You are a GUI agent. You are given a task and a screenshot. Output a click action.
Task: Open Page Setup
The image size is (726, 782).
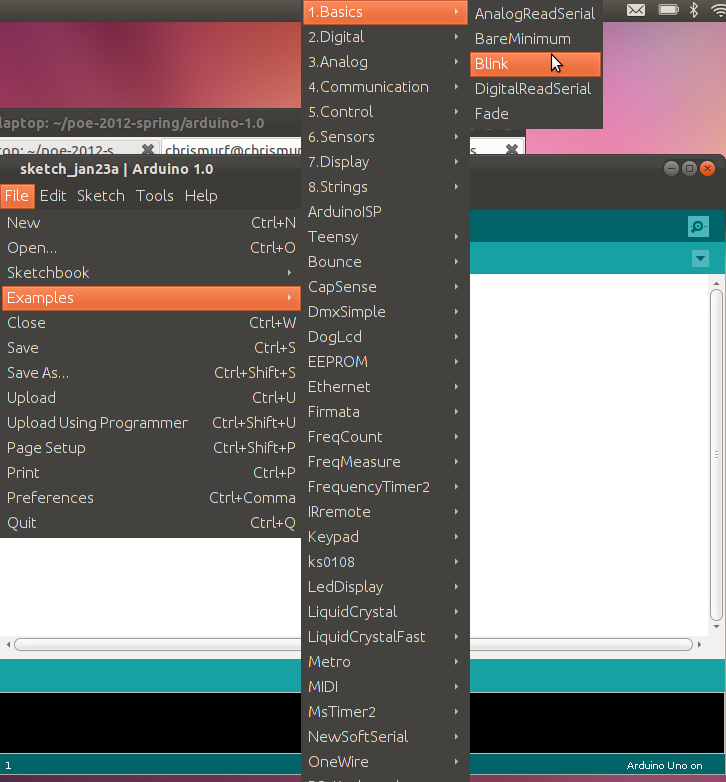pos(151,447)
